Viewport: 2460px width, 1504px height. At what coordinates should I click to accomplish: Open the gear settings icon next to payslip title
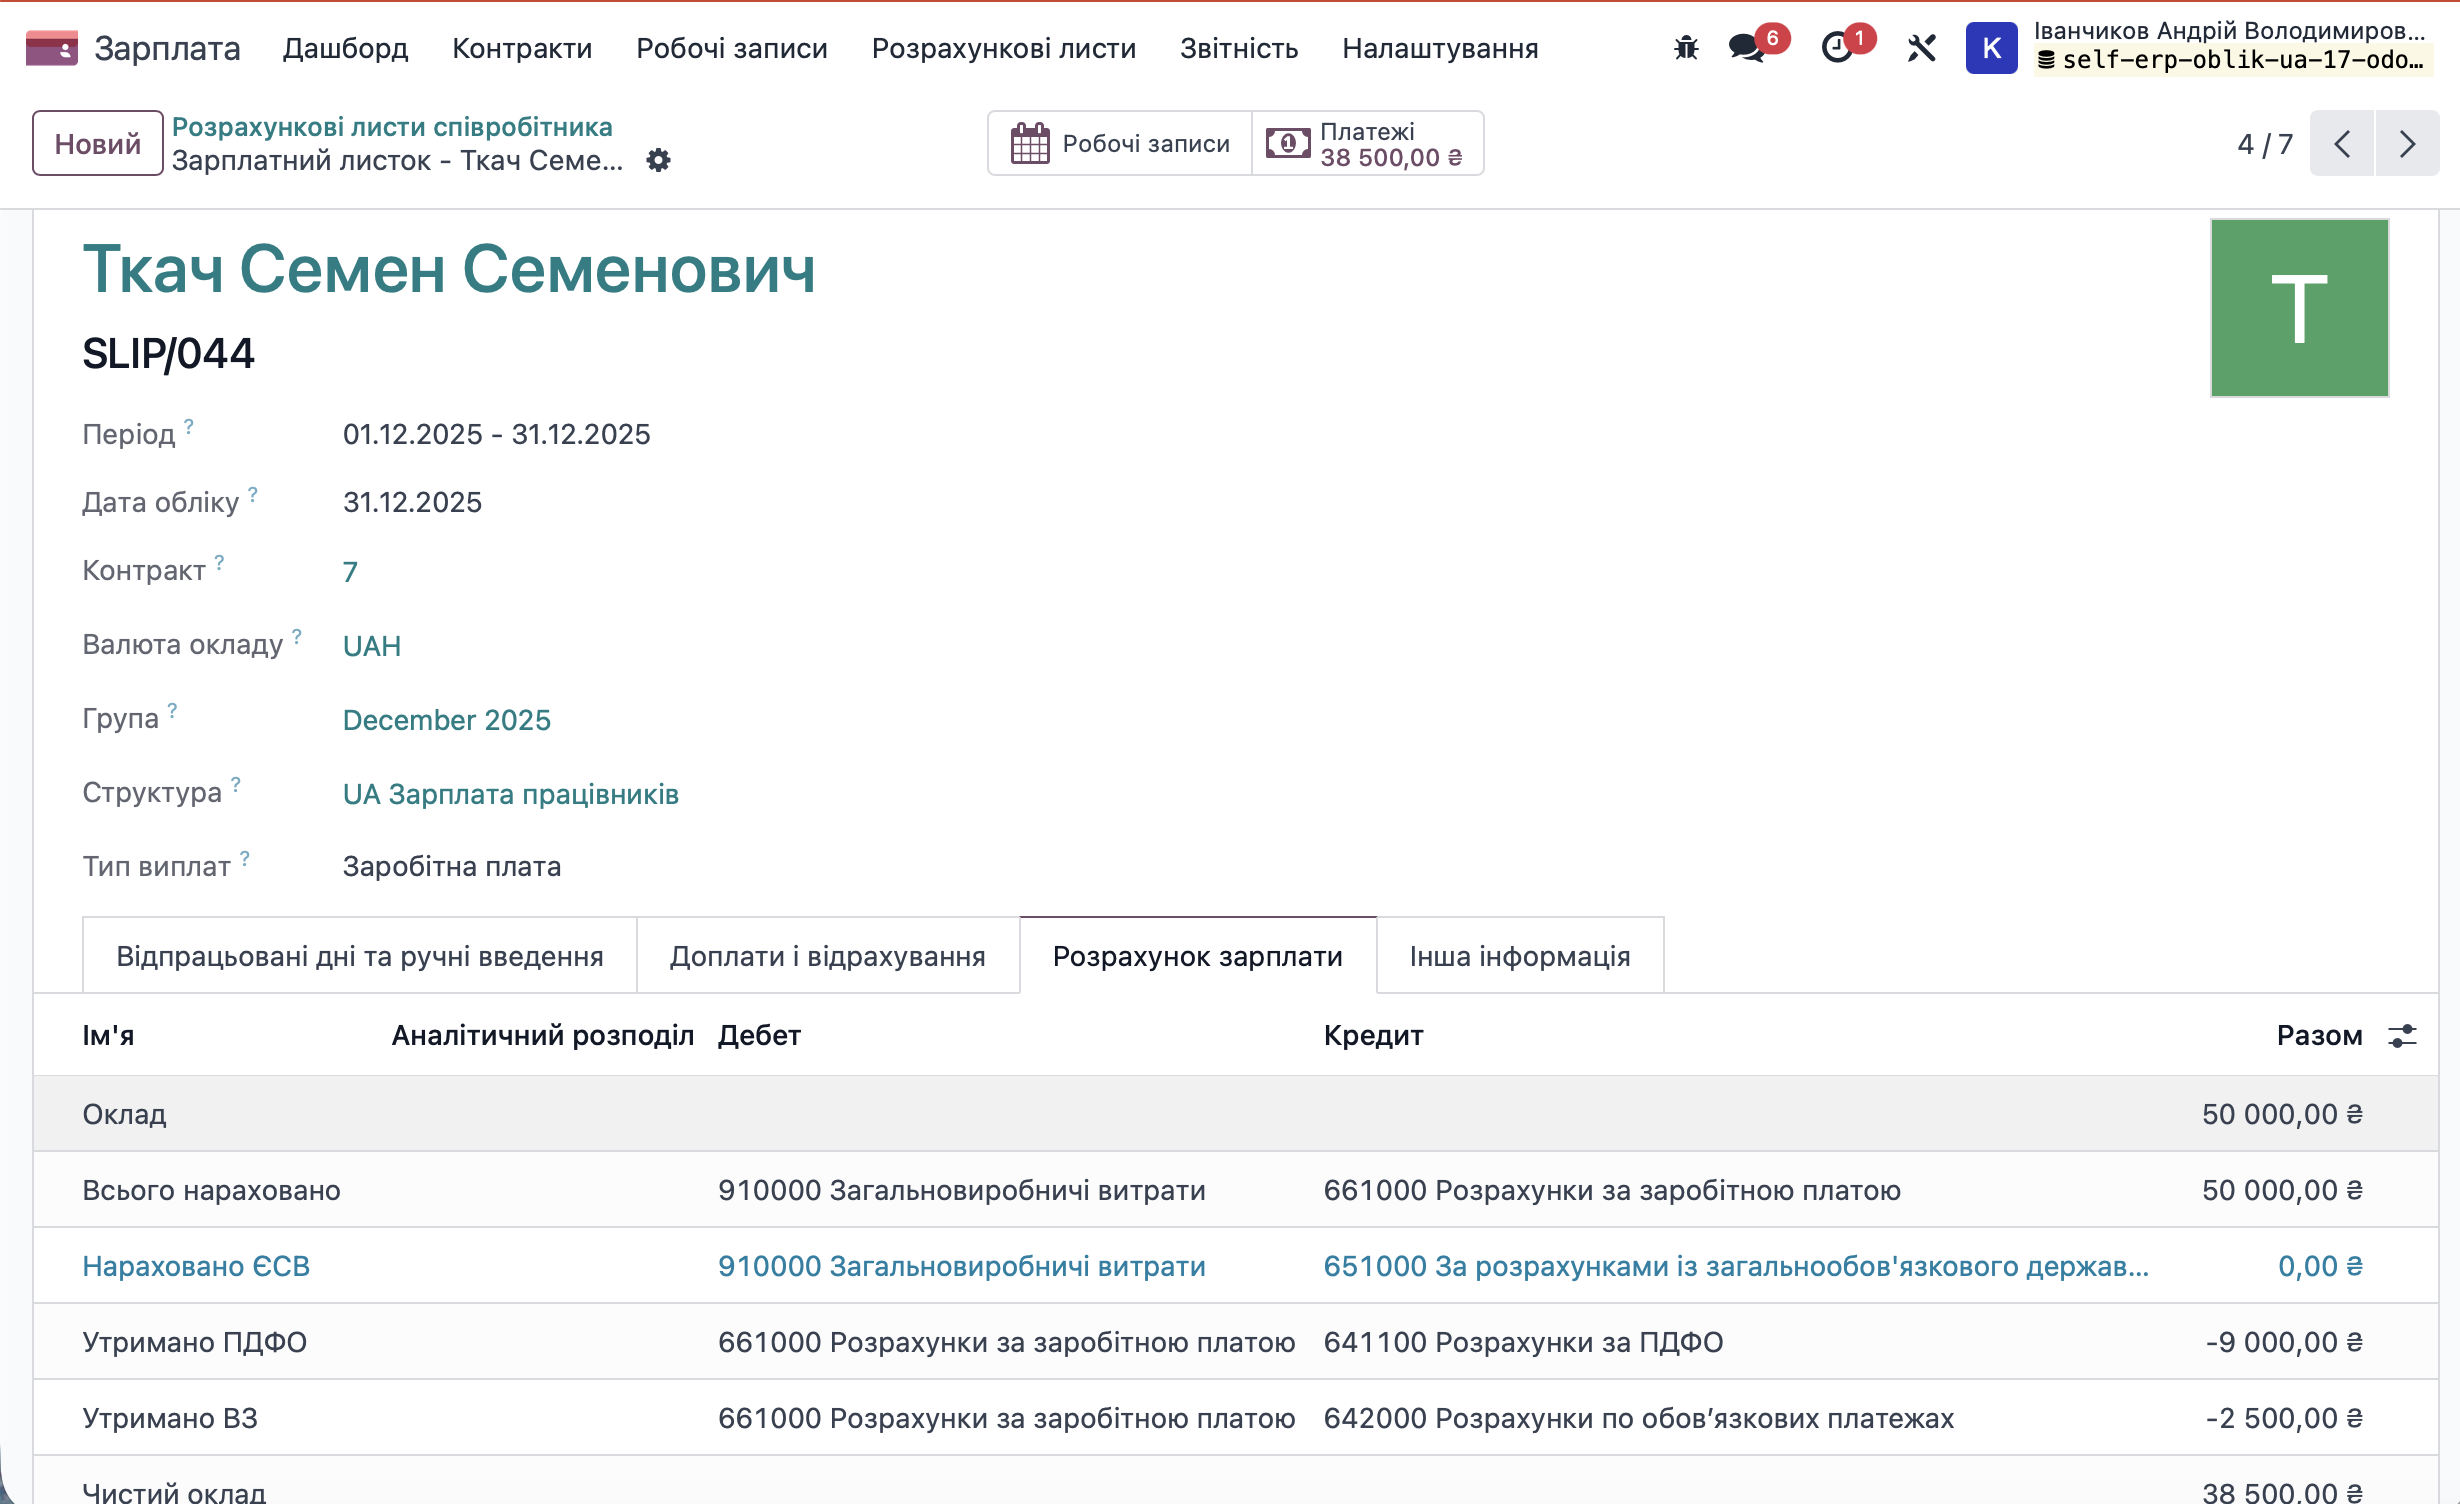click(x=659, y=160)
